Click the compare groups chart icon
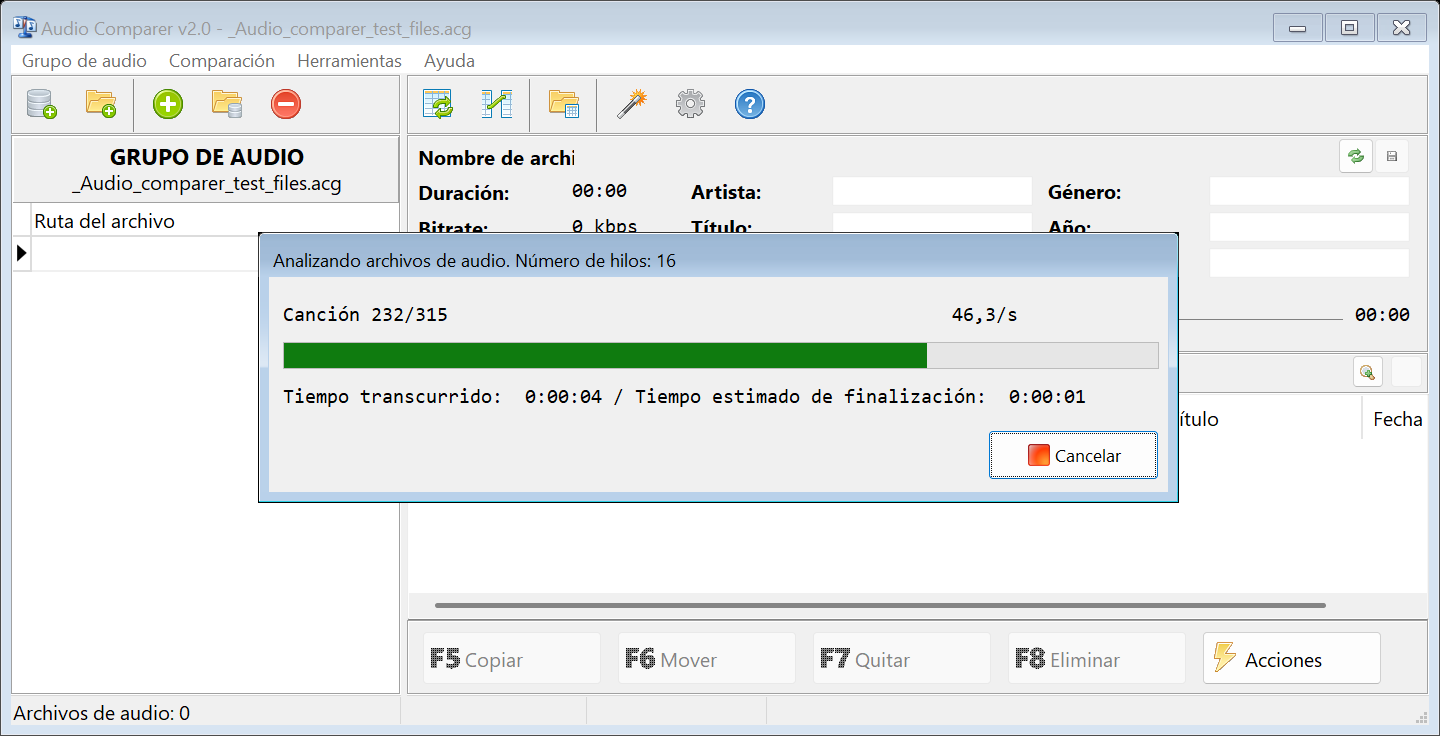The height and width of the screenshot is (736, 1440). [x=497, y=104]
